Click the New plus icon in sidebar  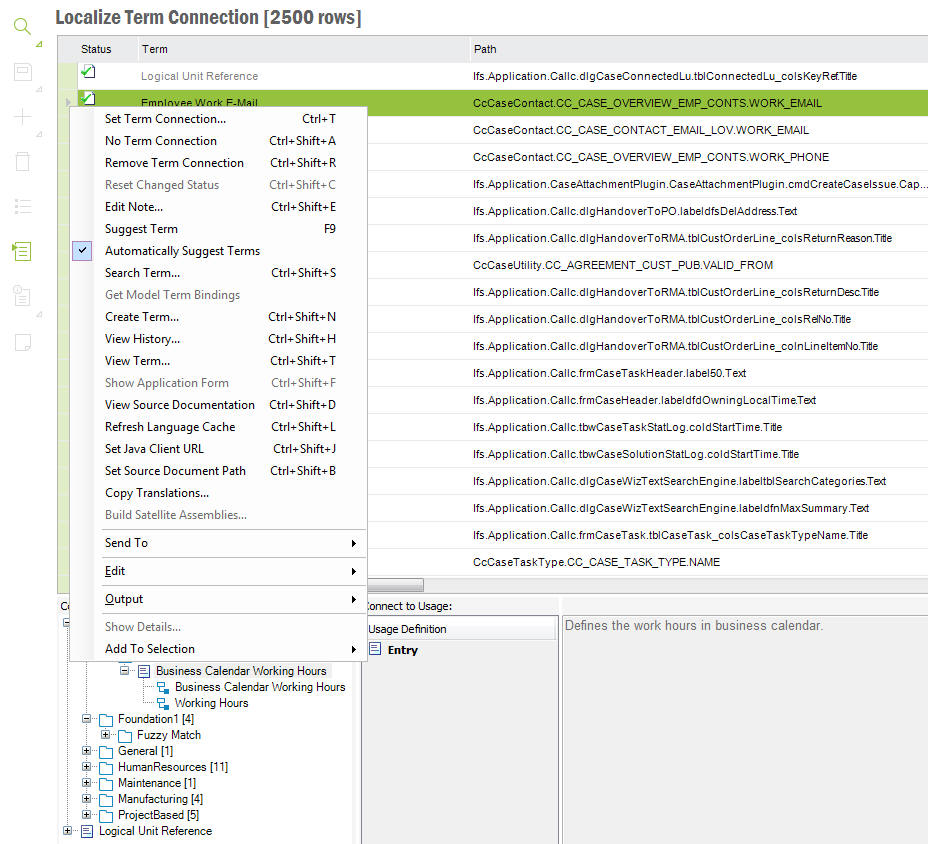[x=22, y=117]
